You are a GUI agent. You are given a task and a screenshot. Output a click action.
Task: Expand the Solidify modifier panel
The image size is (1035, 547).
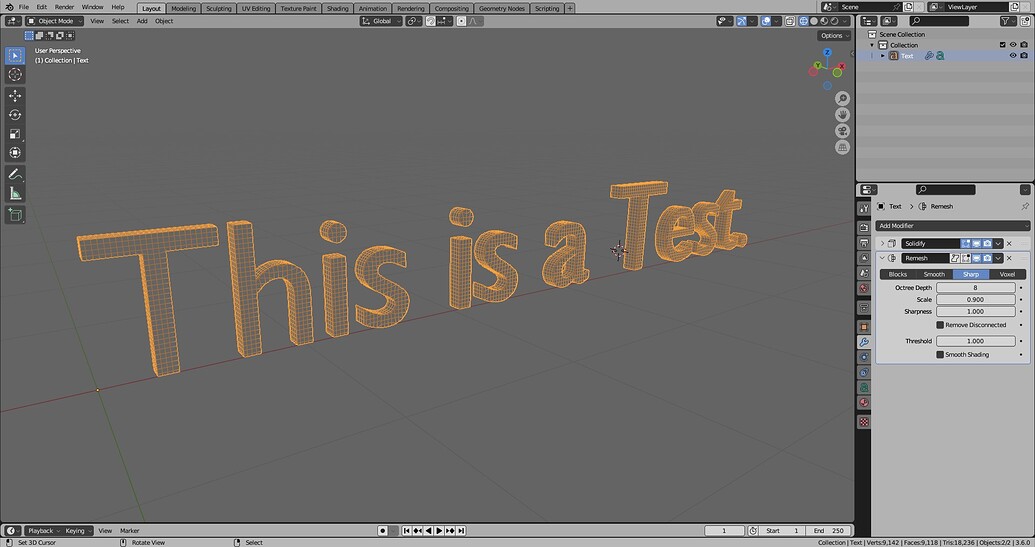[x=882, y=243]
